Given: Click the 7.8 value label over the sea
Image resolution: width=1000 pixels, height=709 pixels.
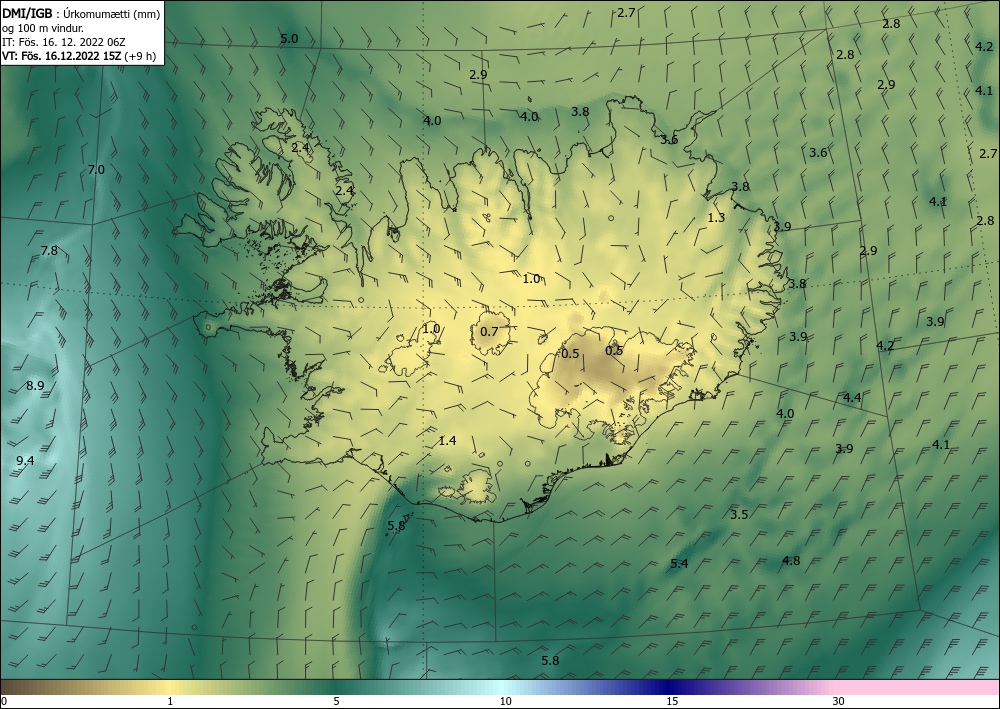Looking at the screenshot, I should pyautogui.click(x=49, y=251).
